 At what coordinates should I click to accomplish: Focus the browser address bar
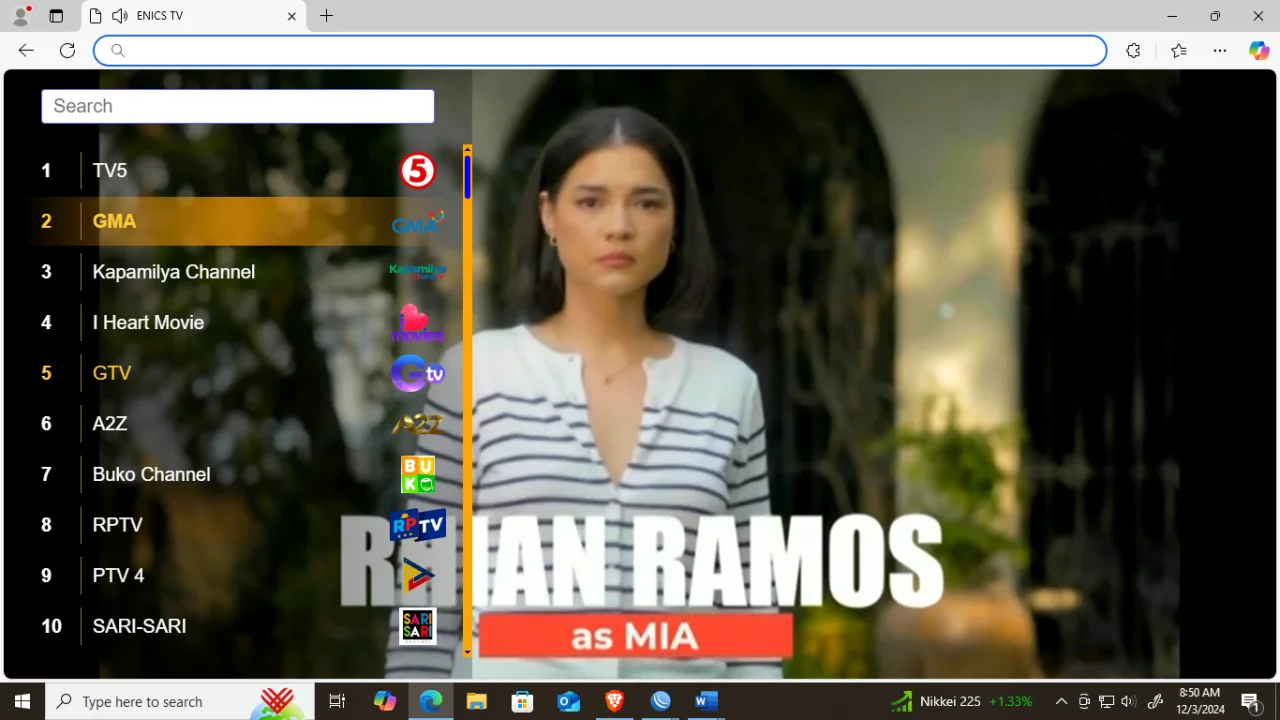click(x=600, y=50)
